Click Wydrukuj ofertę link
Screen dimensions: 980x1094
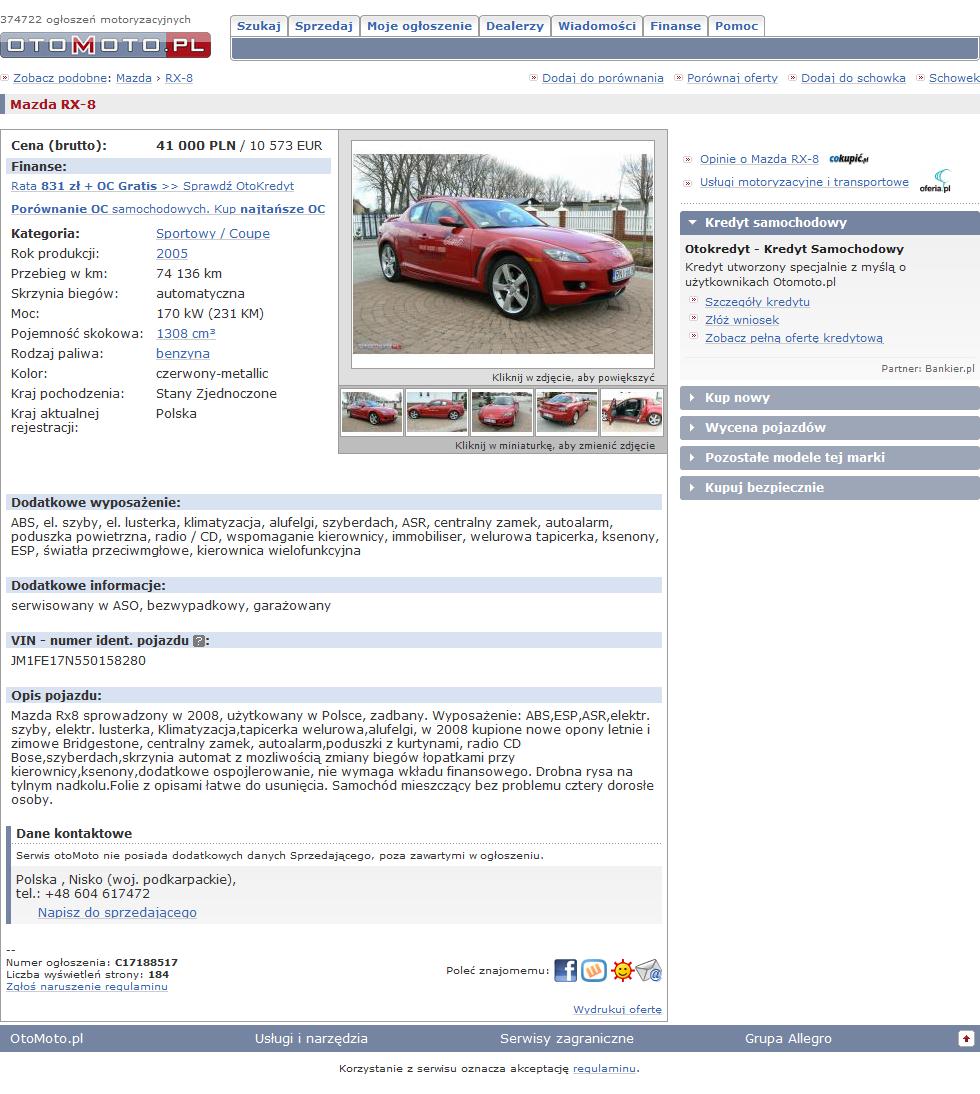(617, 1010)
